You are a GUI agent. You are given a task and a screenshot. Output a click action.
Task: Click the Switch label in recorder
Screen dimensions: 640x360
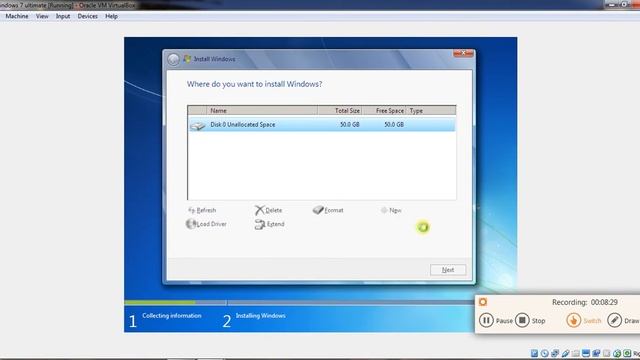point(592,321)
